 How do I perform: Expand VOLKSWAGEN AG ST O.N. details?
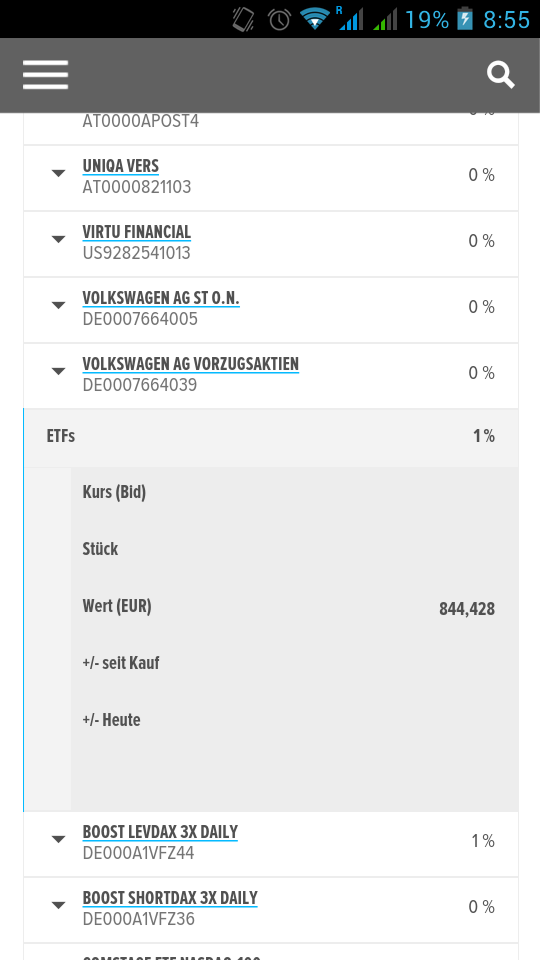pyautogui.click(x=58, y=305)
